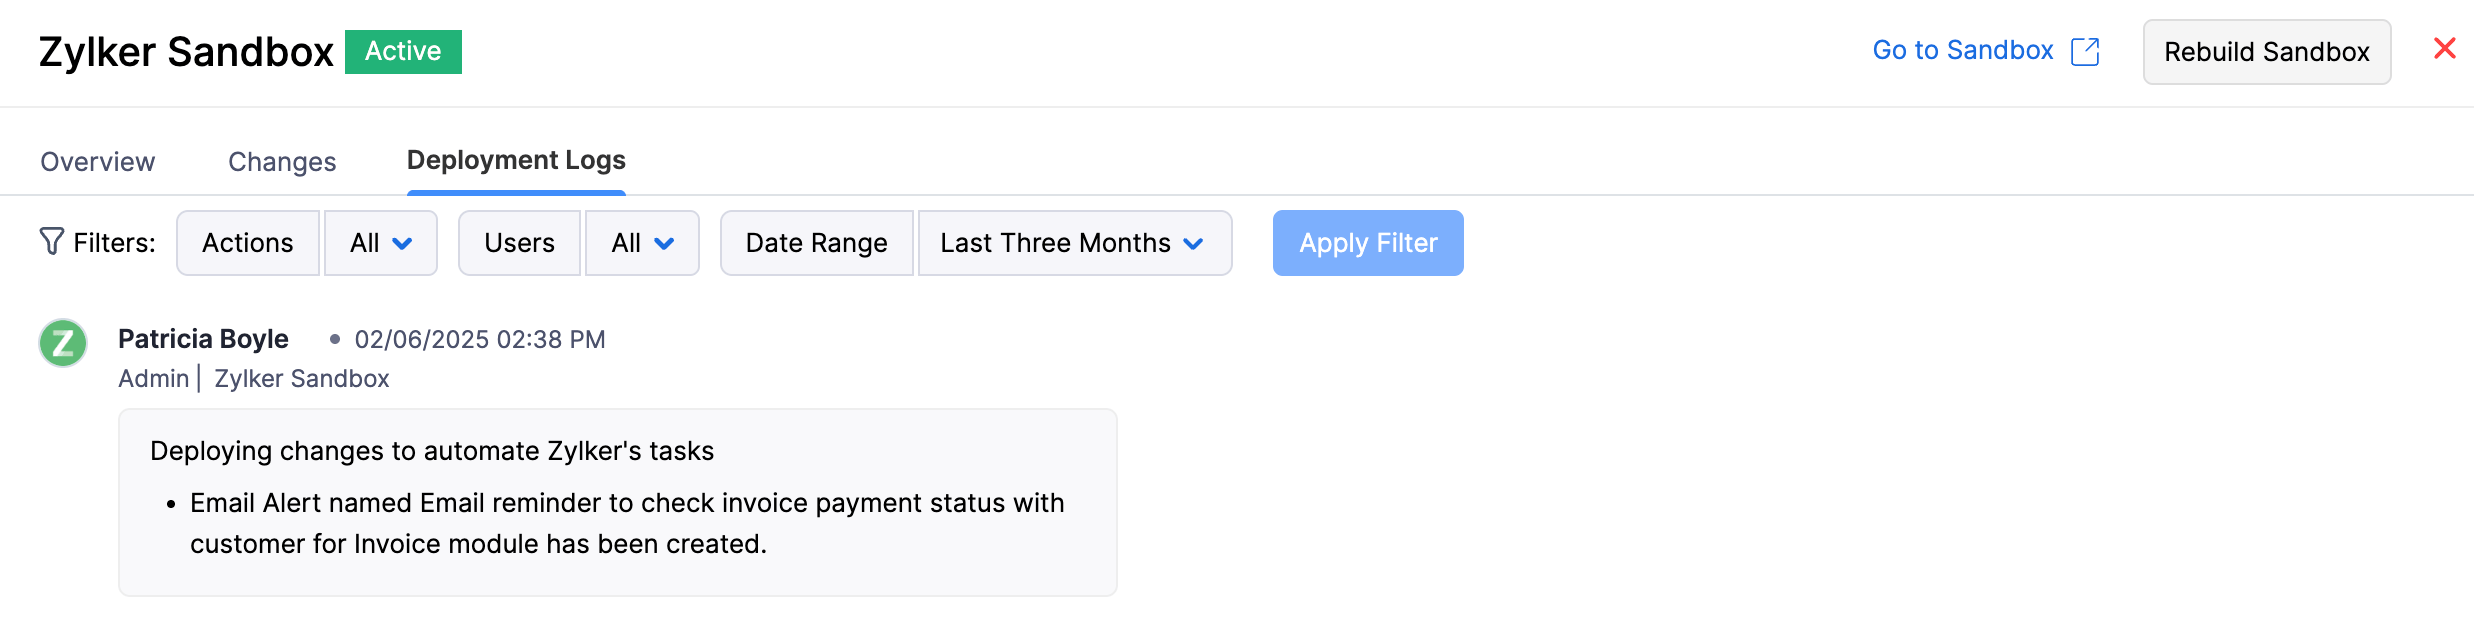This screenshot has height=624, width=2474.
Task: Select the Active status badge
Action: [403, 50]
